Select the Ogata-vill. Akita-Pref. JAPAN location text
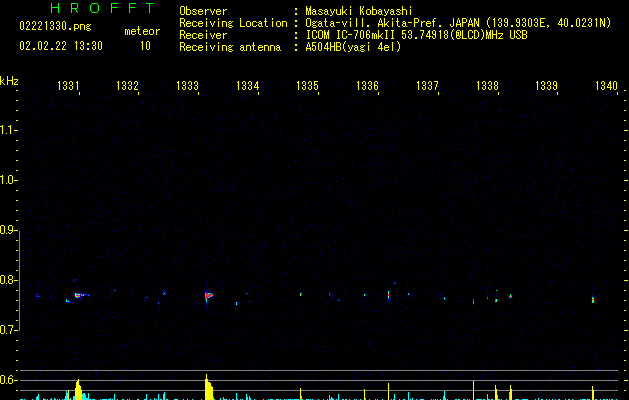Image resolution: width=629 pixels, height=400 pixels. [x=458, y=23]
